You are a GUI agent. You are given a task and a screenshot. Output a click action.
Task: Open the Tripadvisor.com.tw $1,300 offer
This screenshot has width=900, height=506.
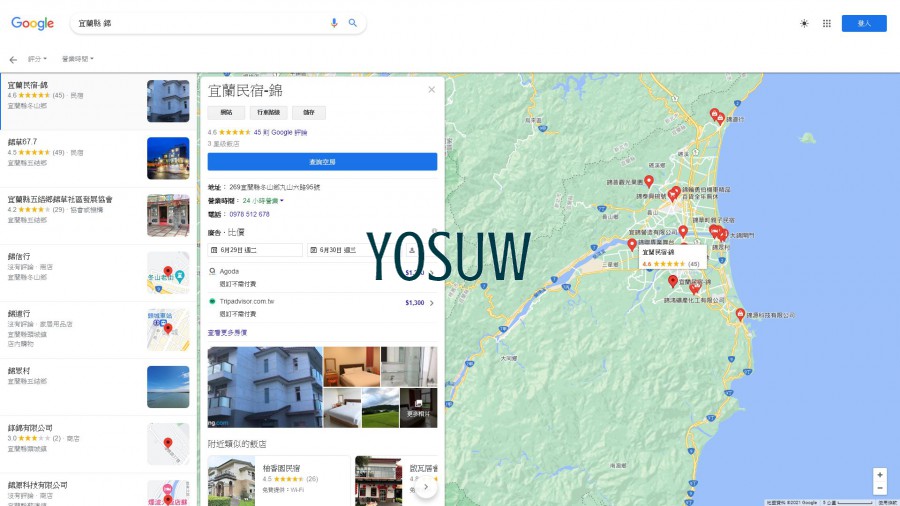point(322,308)
